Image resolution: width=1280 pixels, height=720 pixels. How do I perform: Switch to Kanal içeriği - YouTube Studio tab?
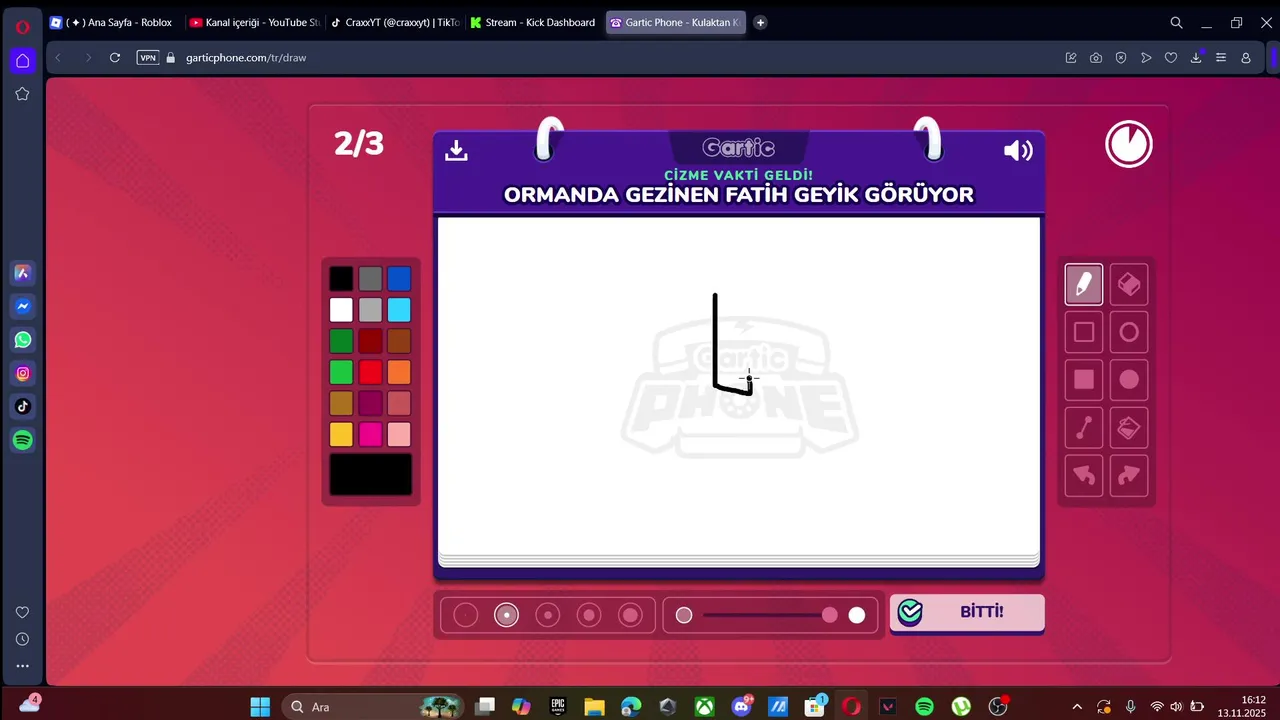coord(255,22)
